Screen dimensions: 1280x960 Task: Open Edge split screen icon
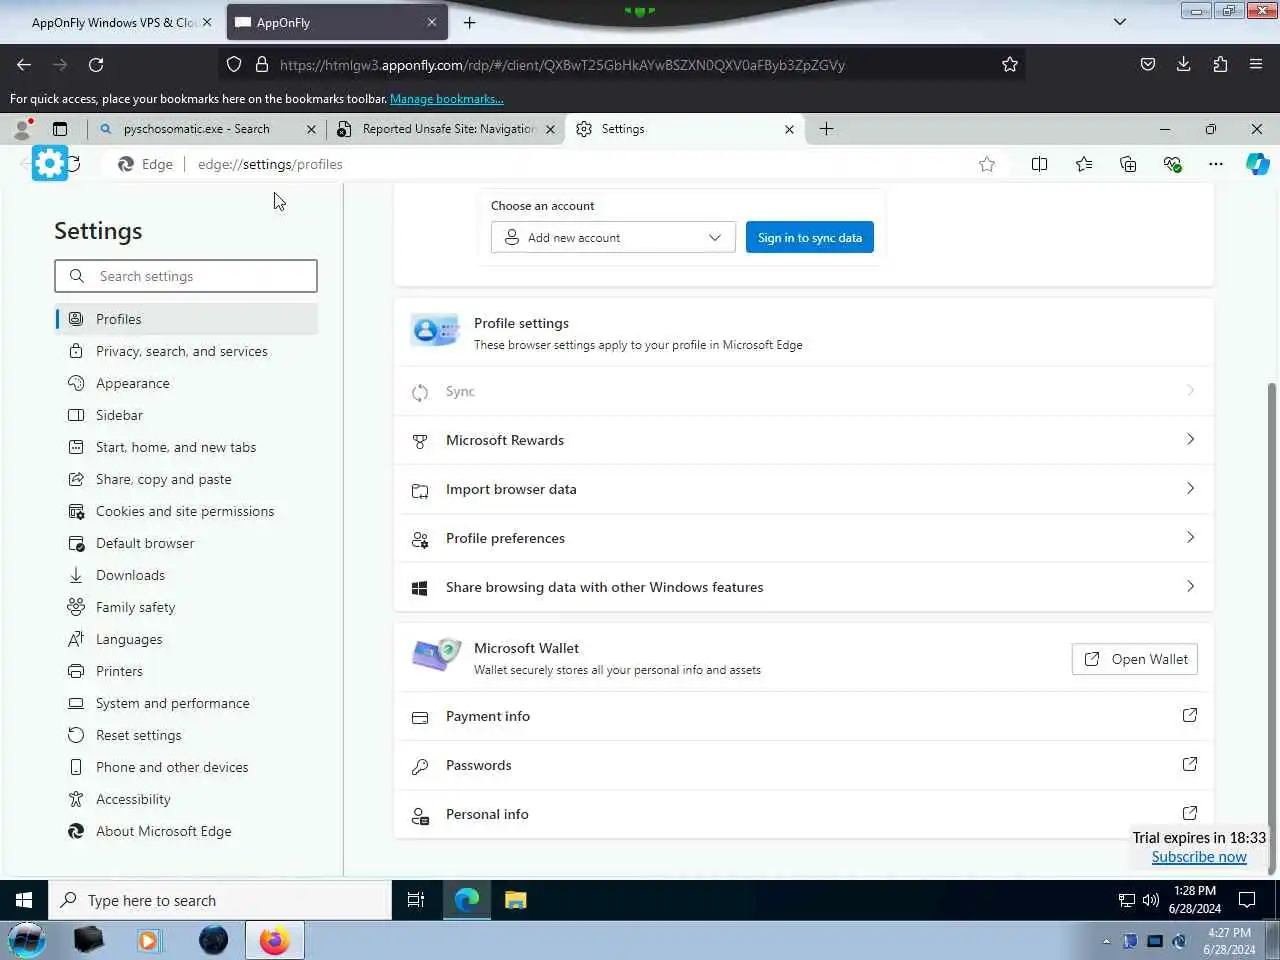[1039, 164]
